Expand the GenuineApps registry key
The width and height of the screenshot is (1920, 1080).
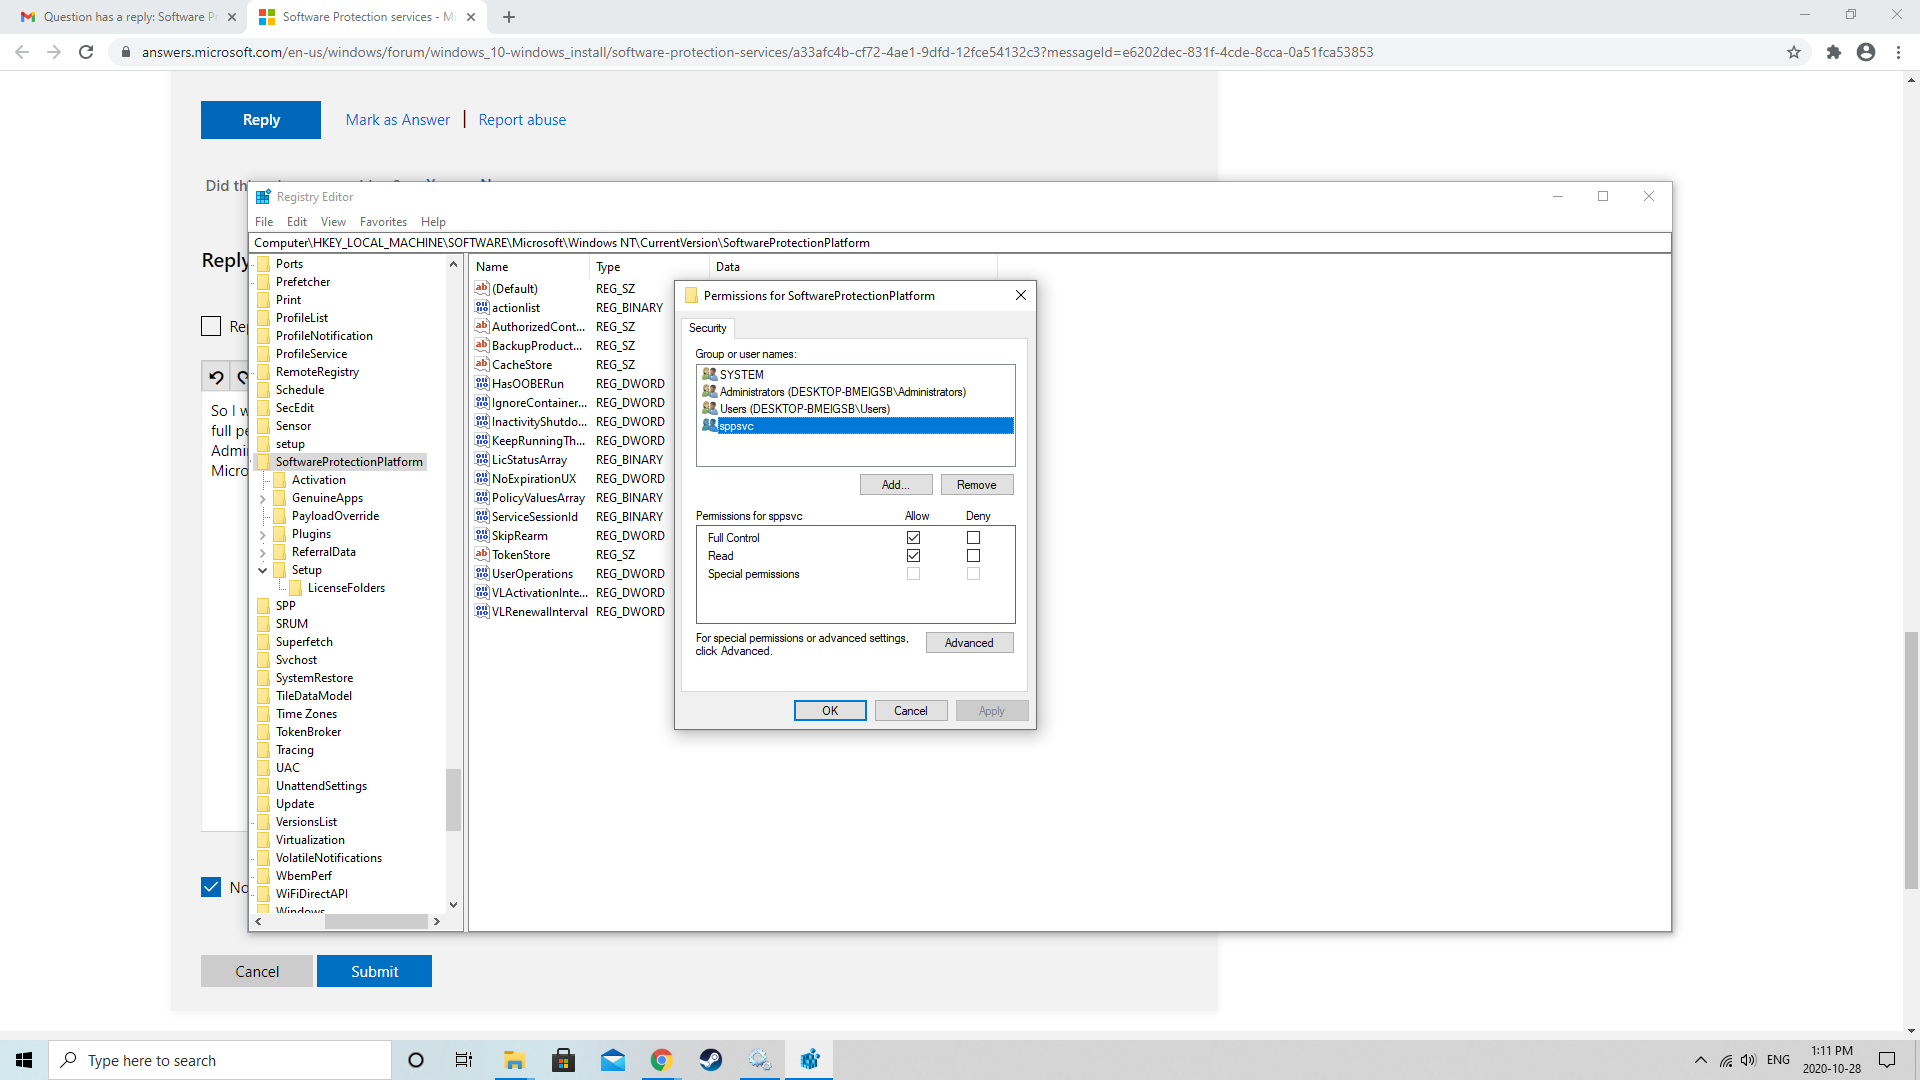263,498
